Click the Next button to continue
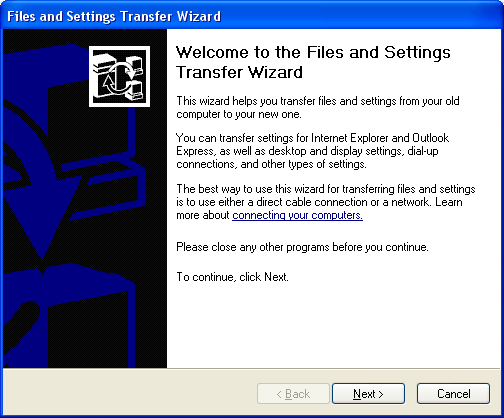 point(368,394)
